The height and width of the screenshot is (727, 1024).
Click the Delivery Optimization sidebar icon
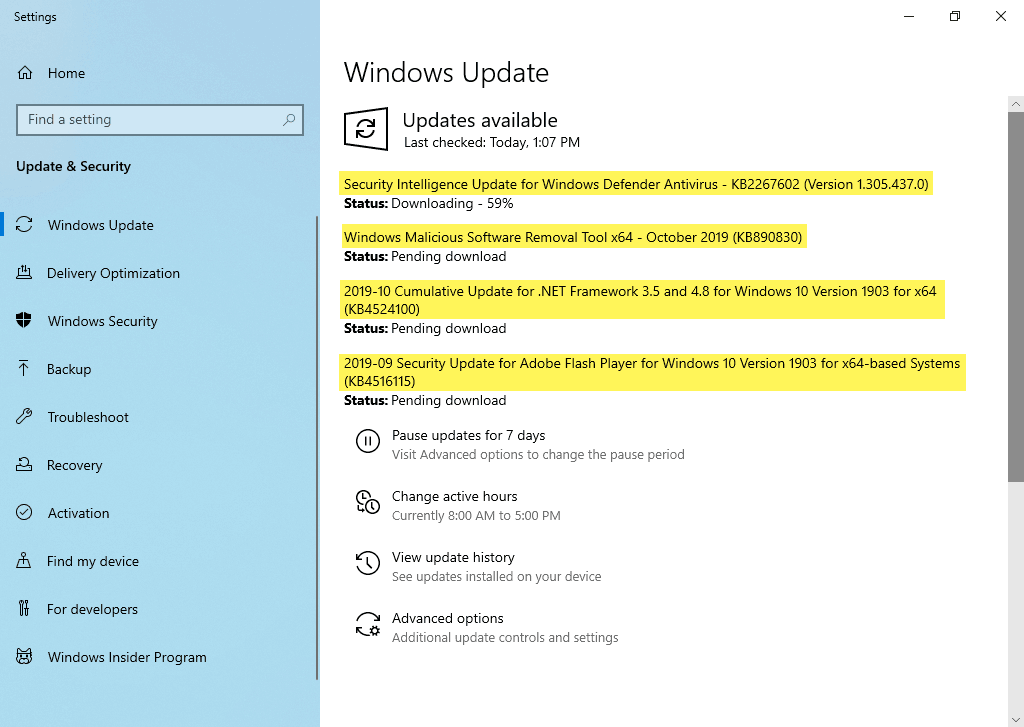[x=24, y=273]
